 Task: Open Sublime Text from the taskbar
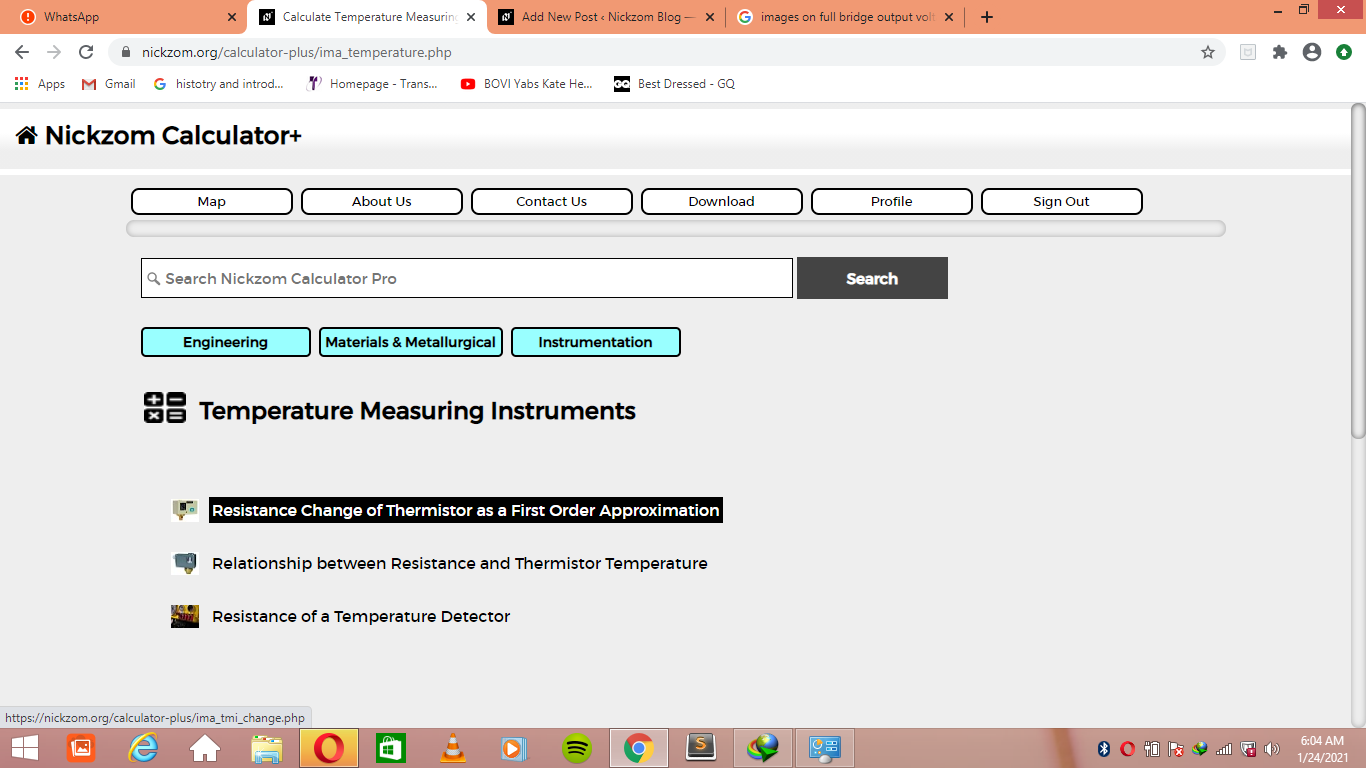[701, 748]
